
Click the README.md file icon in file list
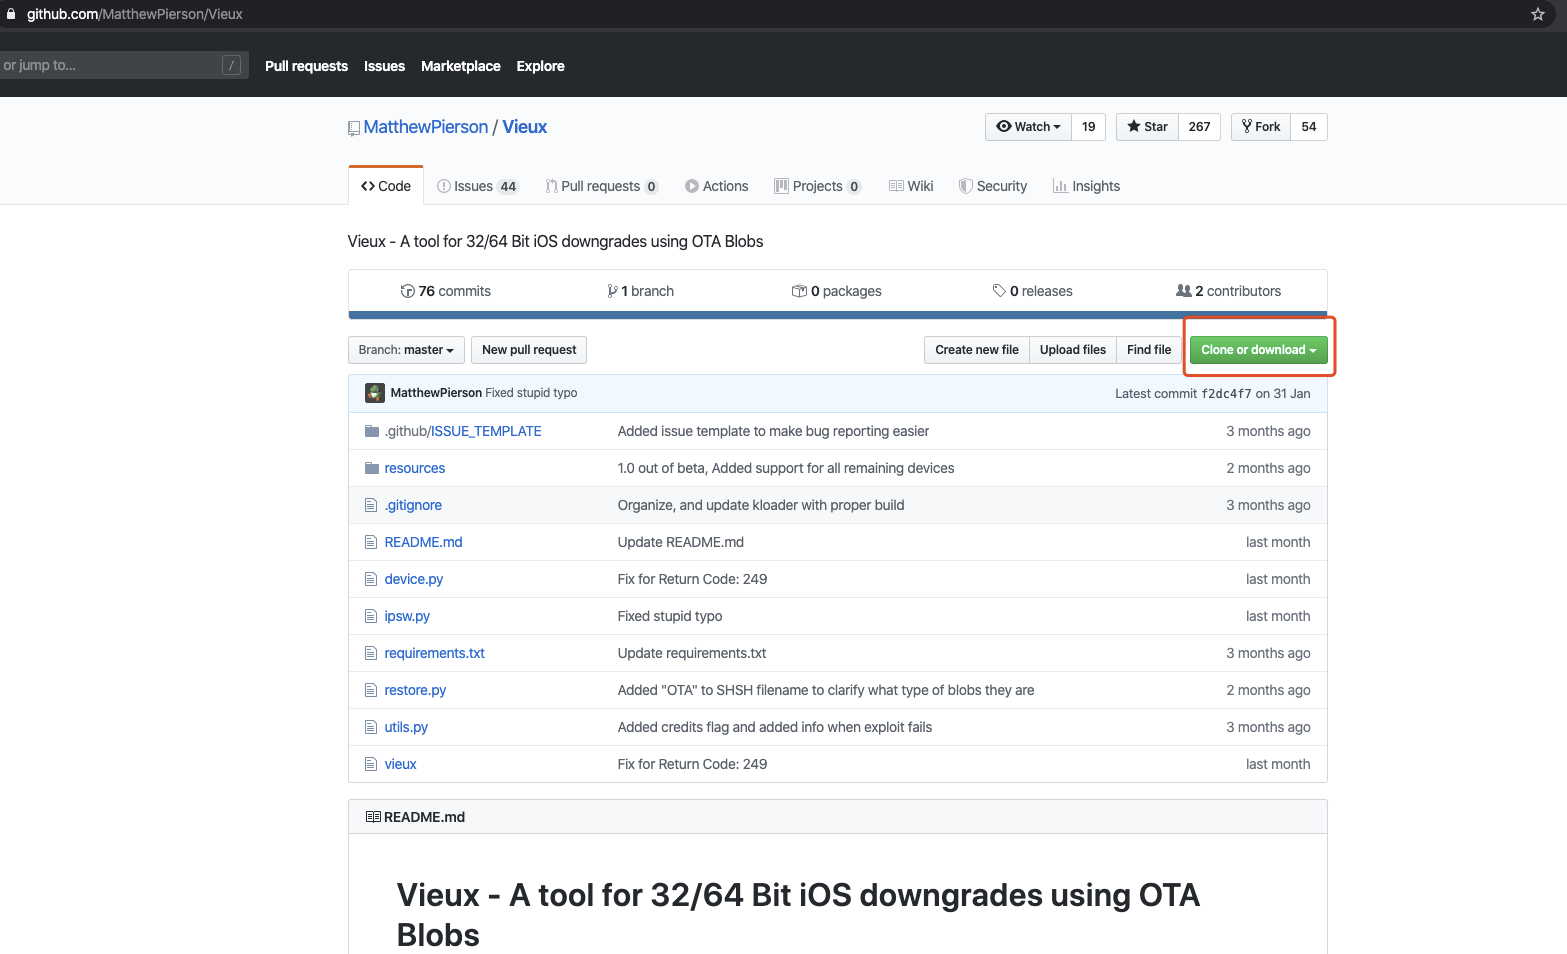point(371,542)
